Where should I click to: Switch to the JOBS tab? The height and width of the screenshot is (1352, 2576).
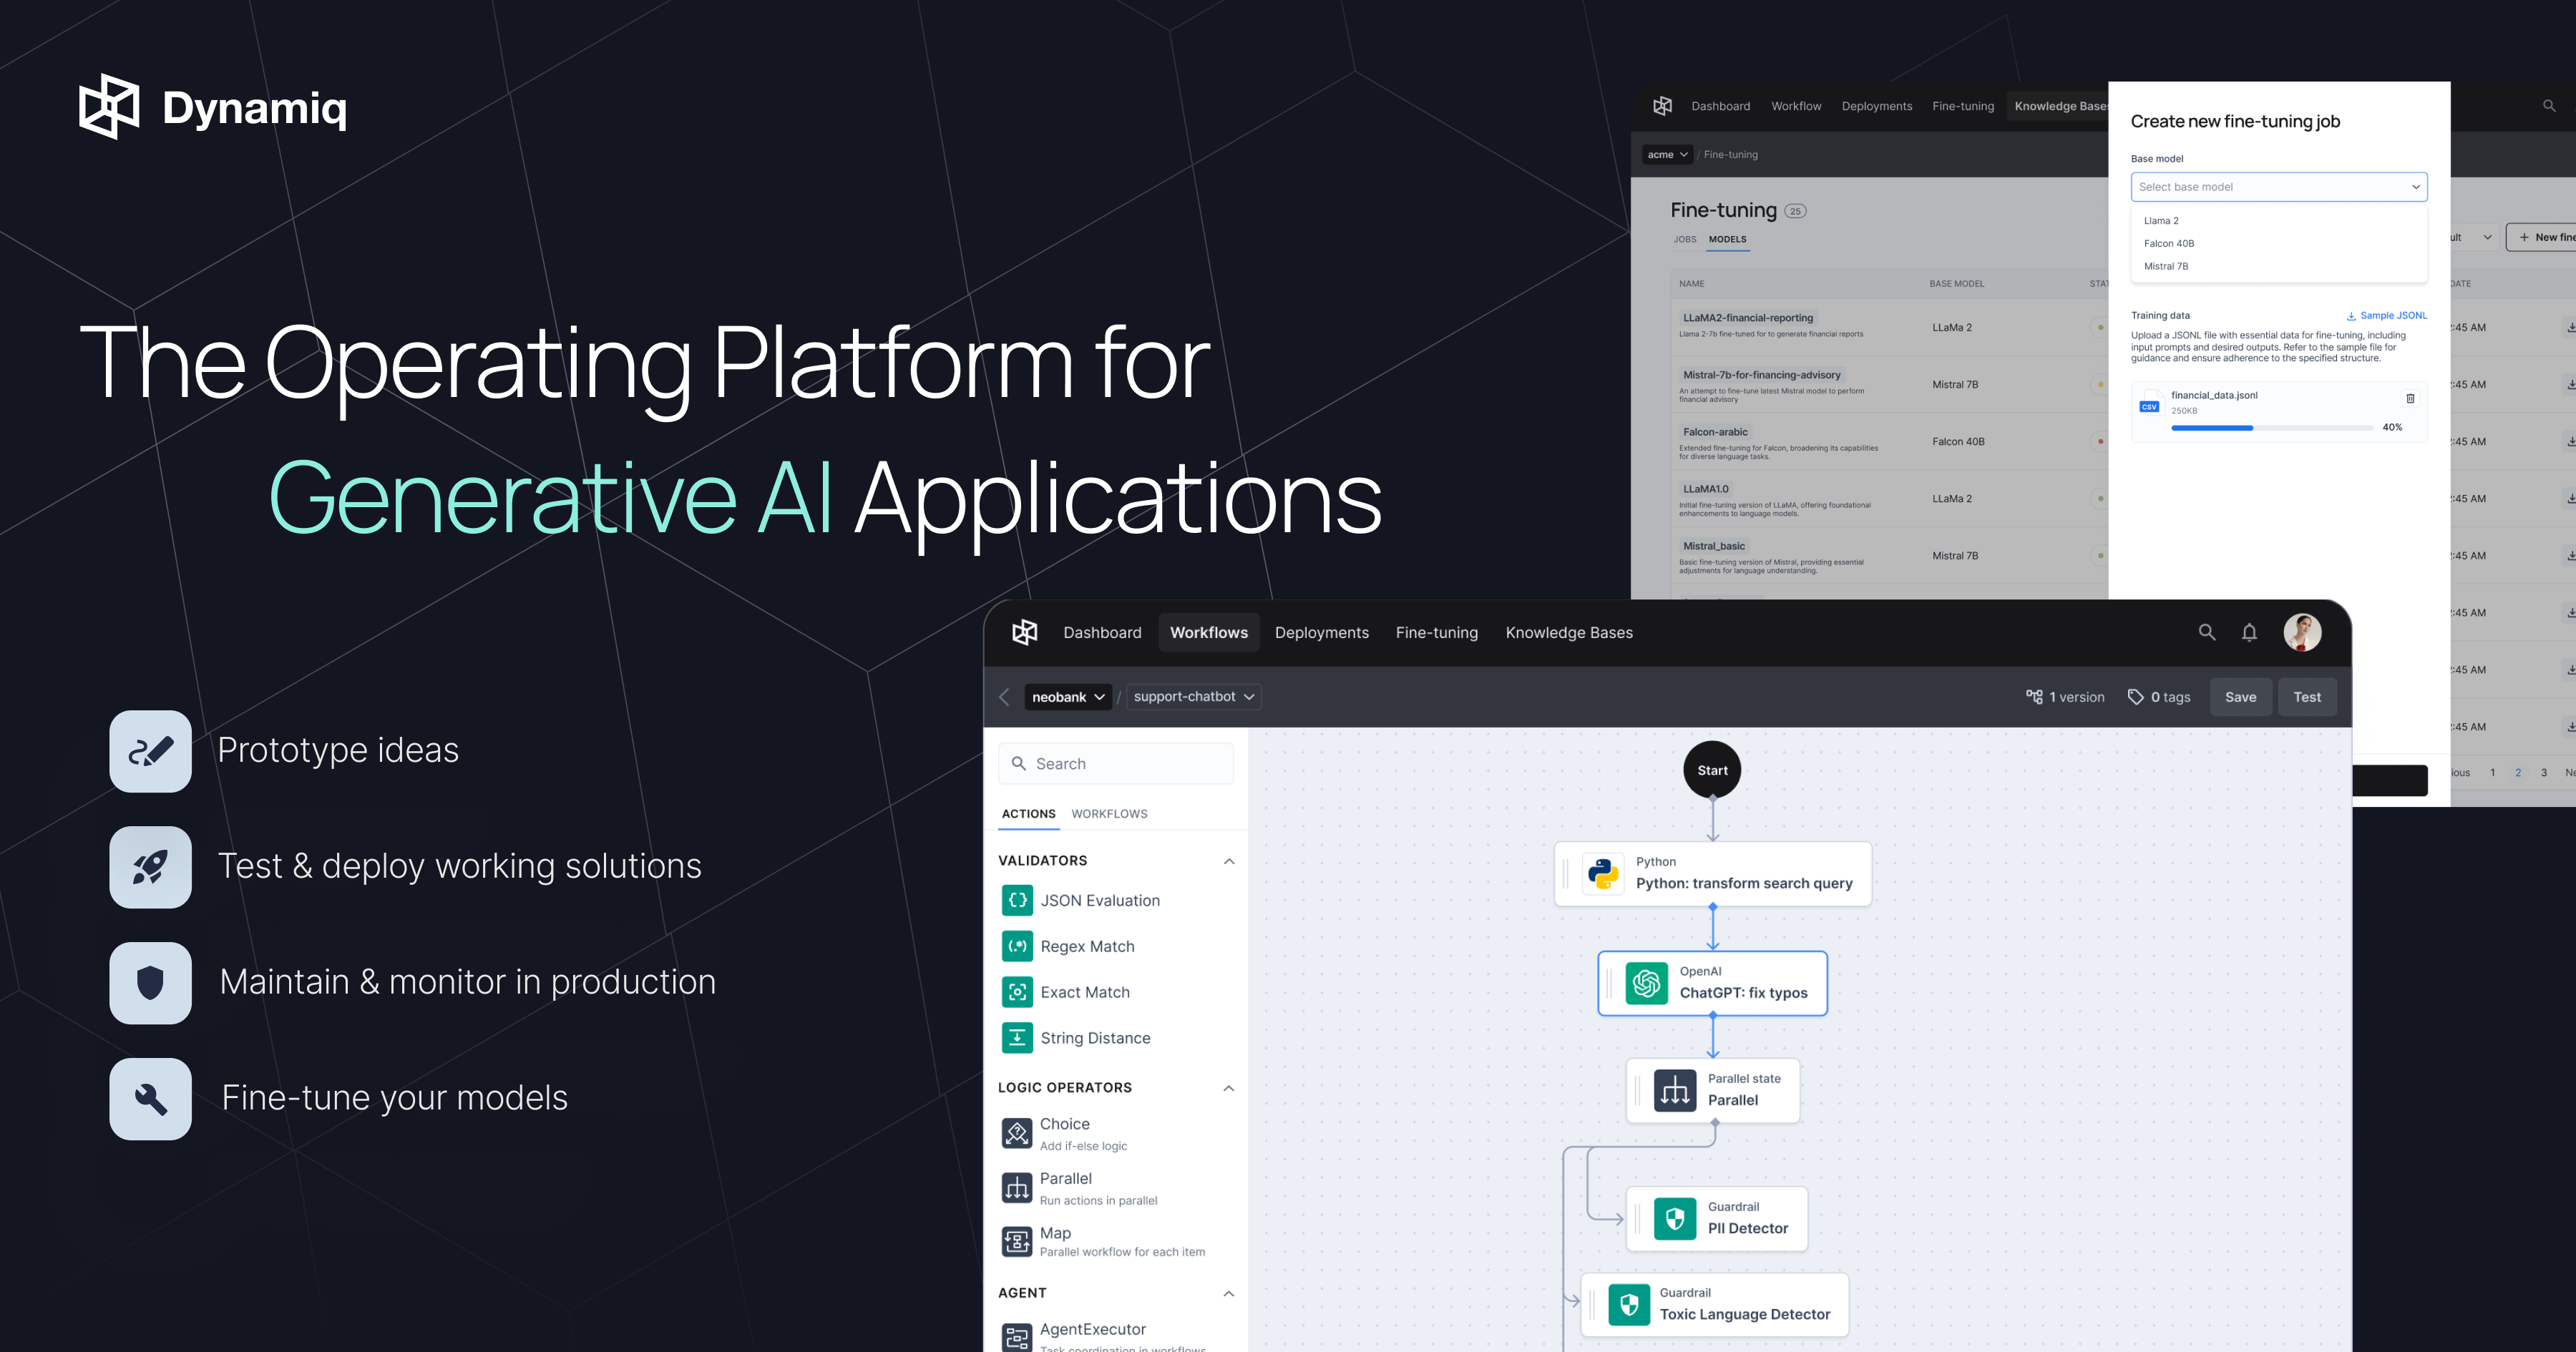(x=1684, y=239)
